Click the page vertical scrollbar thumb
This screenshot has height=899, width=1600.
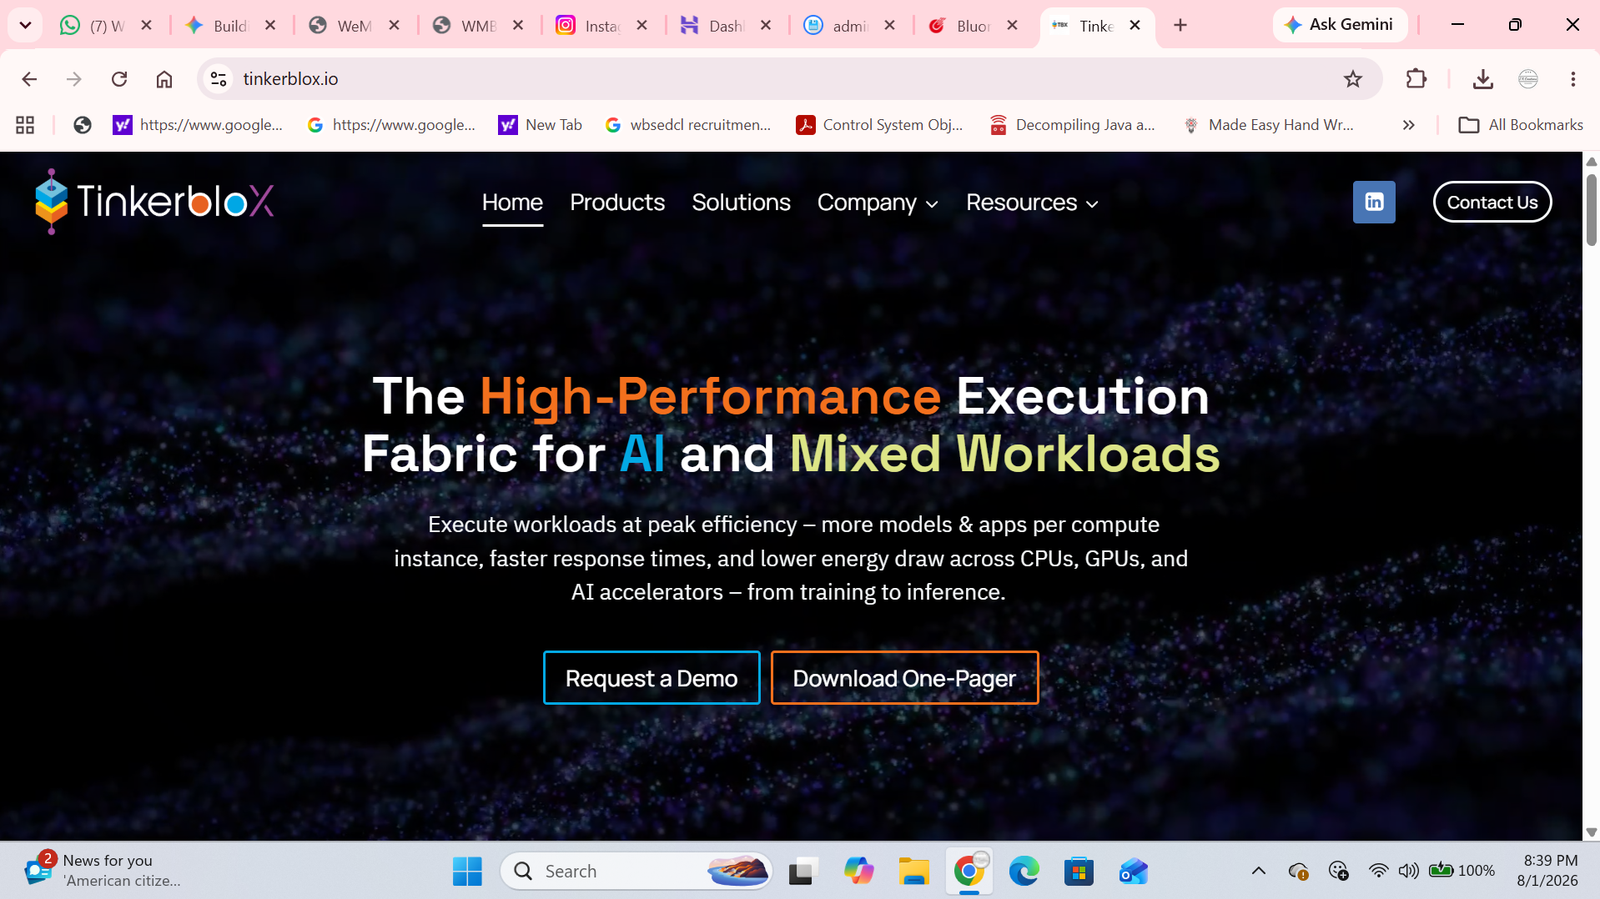1591,209
